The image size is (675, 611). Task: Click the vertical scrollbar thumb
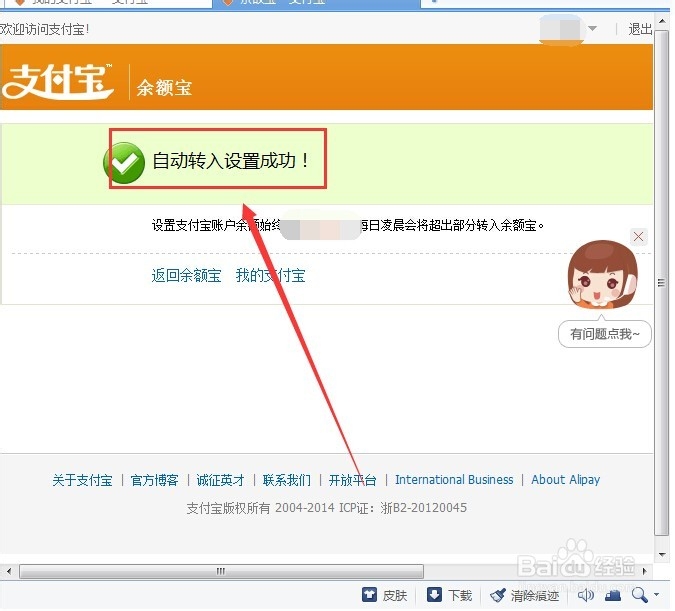click(662, 282)
